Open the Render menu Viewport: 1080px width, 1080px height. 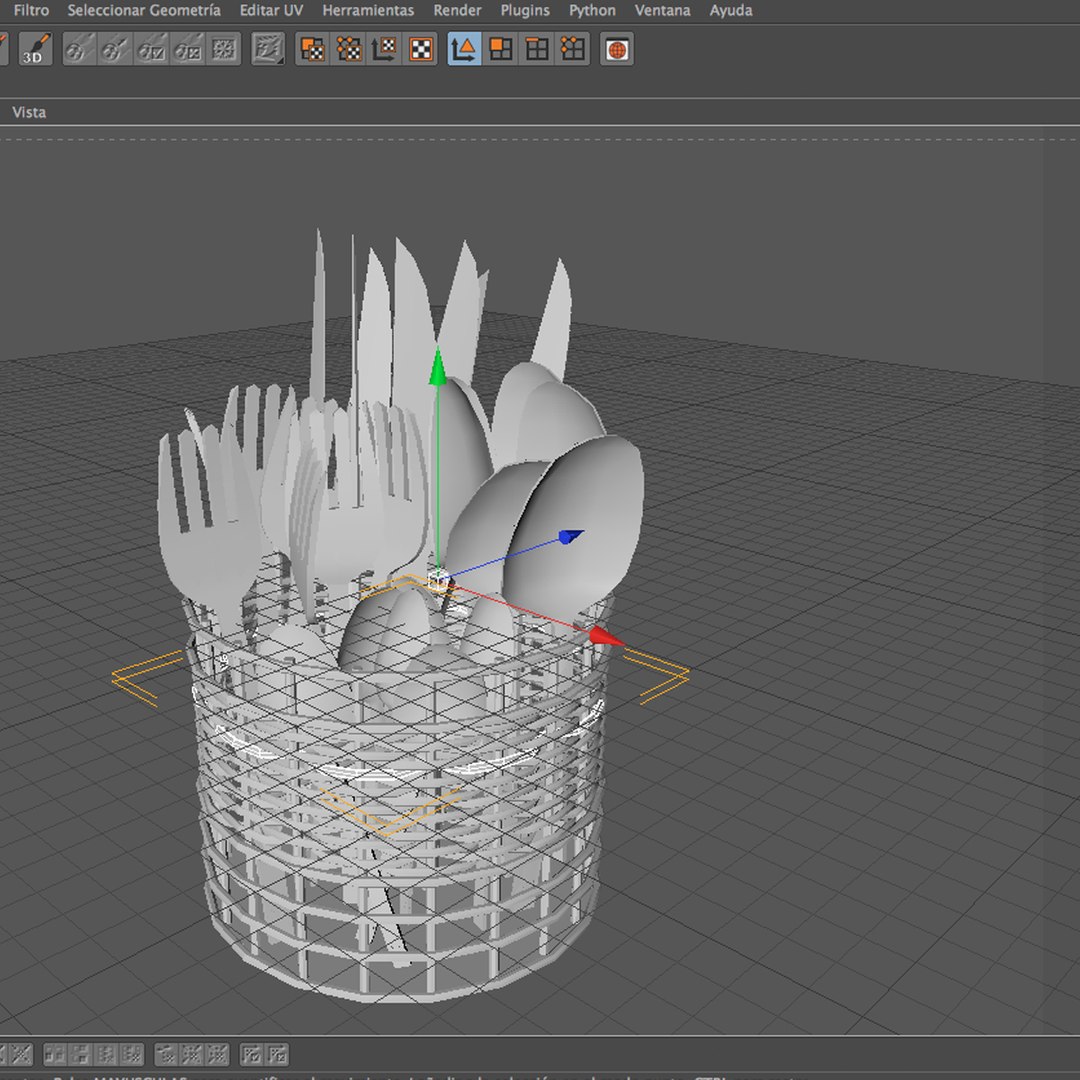coord(457,10)
